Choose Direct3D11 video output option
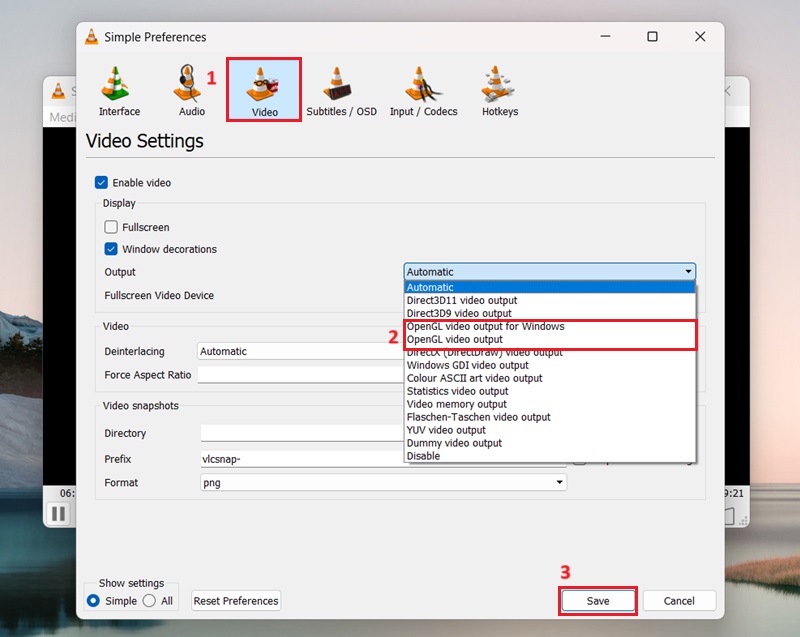 549,300
